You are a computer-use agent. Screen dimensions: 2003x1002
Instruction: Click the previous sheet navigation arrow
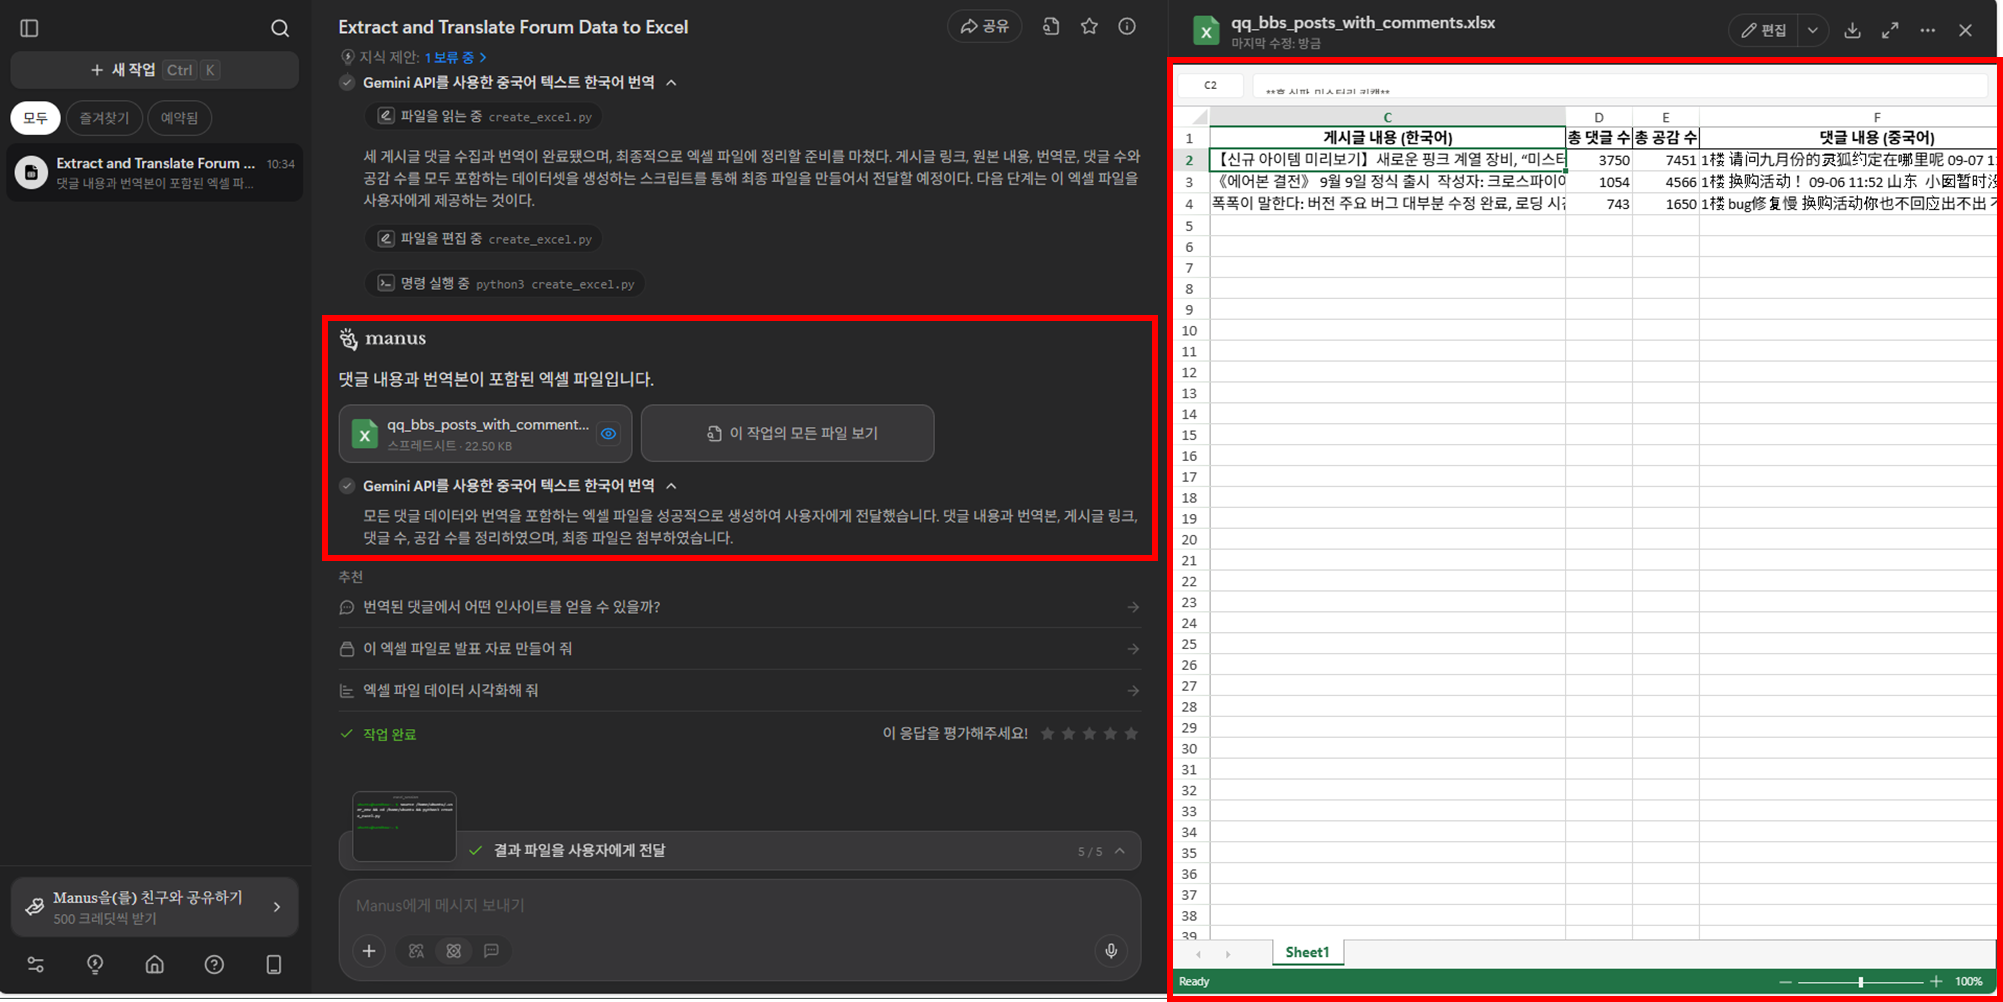[1199, 954]
